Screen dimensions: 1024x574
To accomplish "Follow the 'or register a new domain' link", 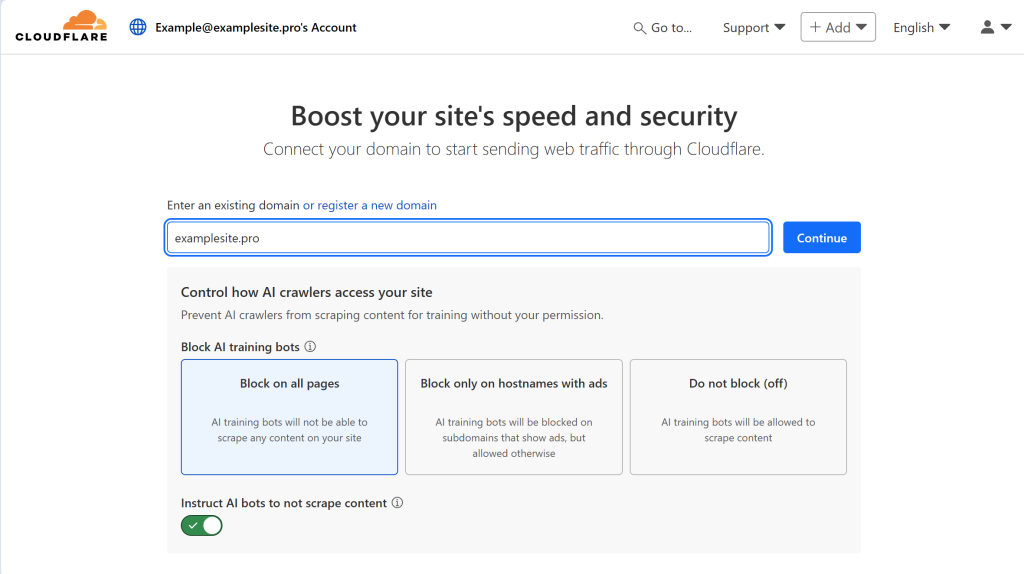I will click(x=370, y=205).
